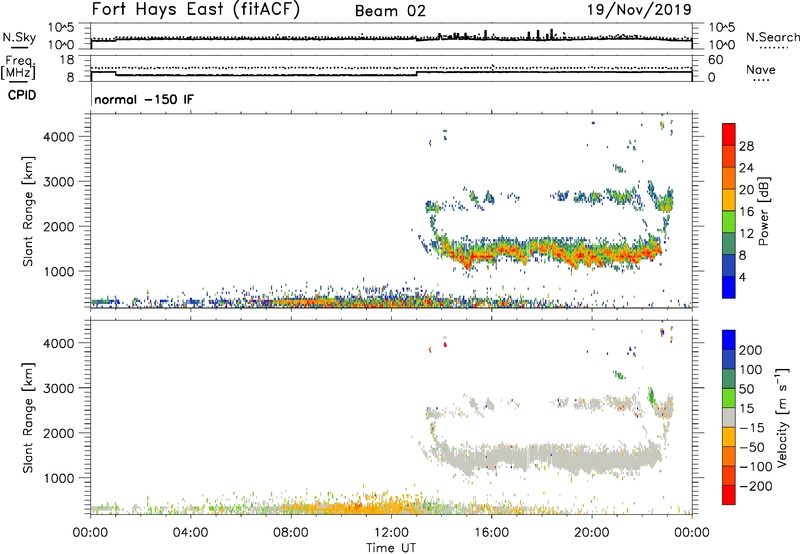Click the 'Slant Range [km]' label of velocity panel
Screen dimensions: 800x554
tap(28, 418)
